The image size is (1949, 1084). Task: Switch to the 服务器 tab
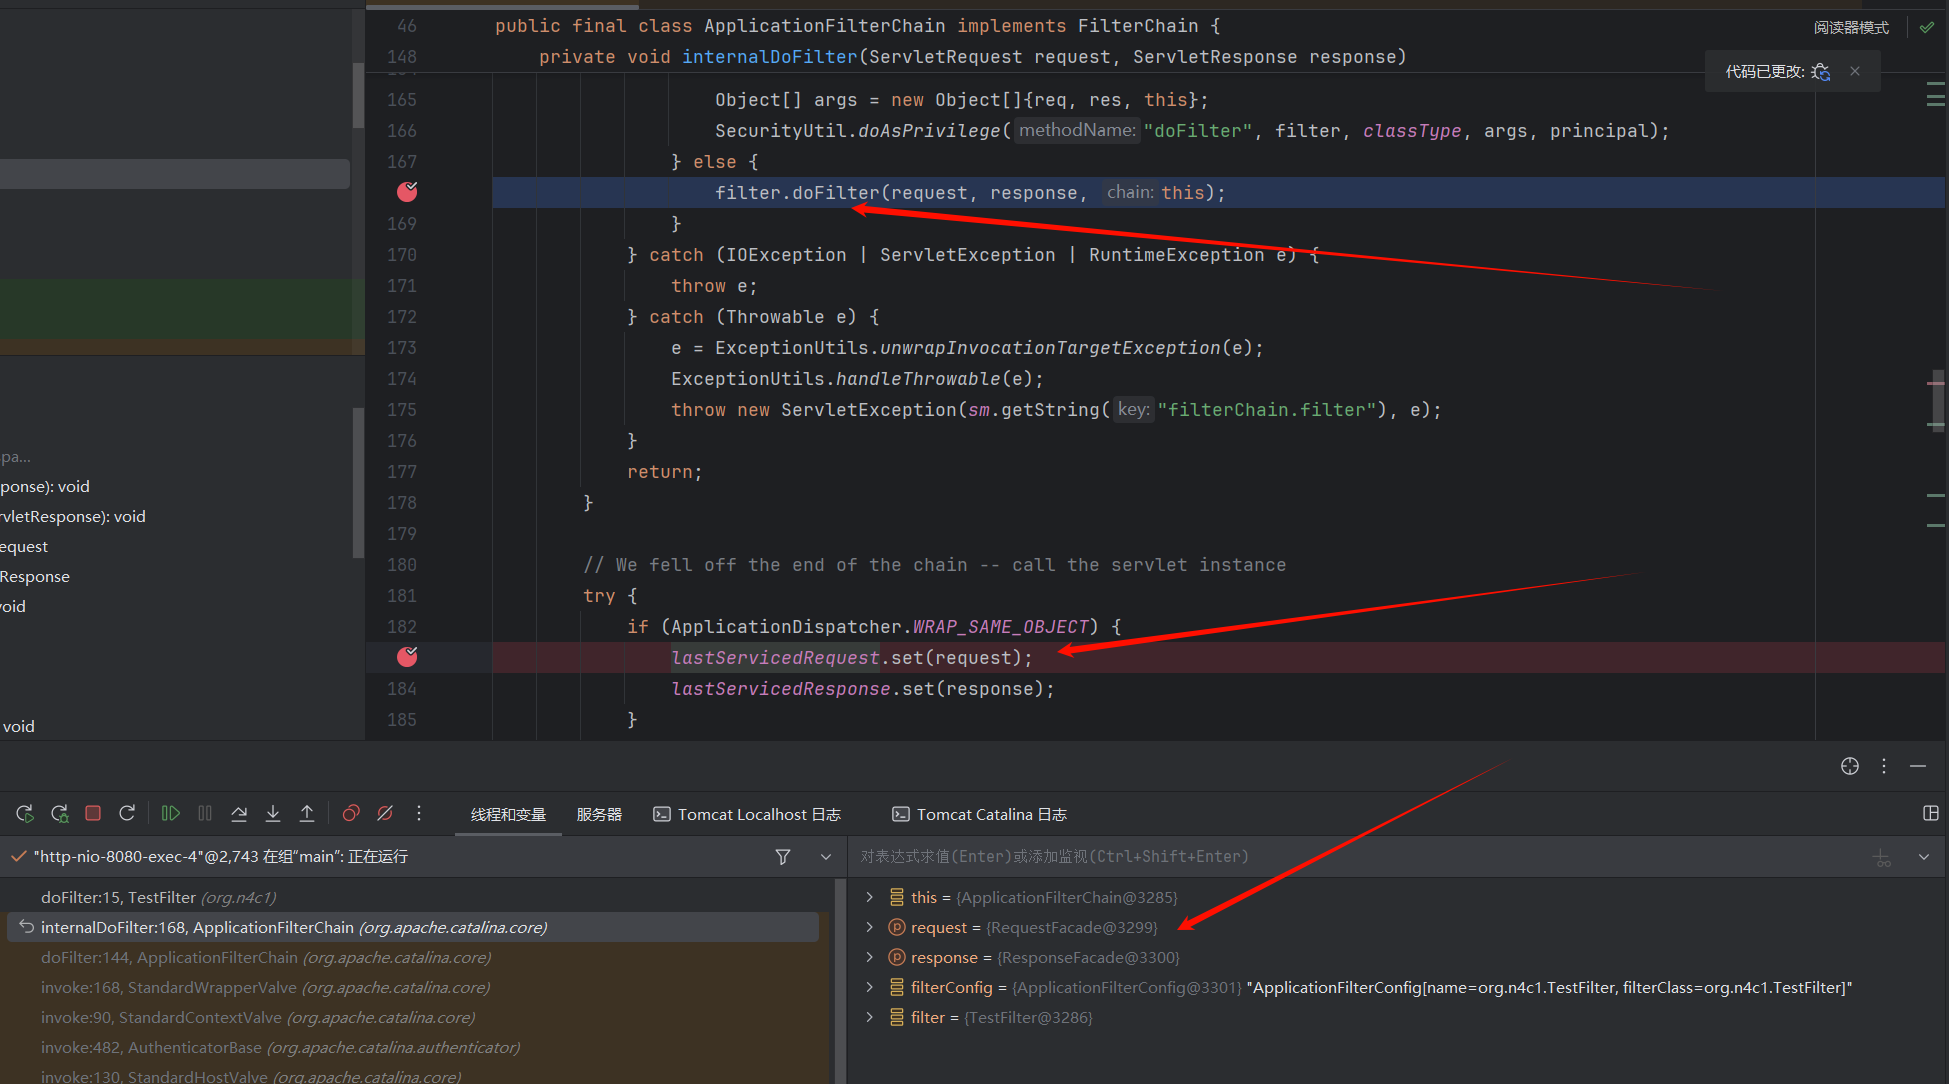tap(599, 815)
